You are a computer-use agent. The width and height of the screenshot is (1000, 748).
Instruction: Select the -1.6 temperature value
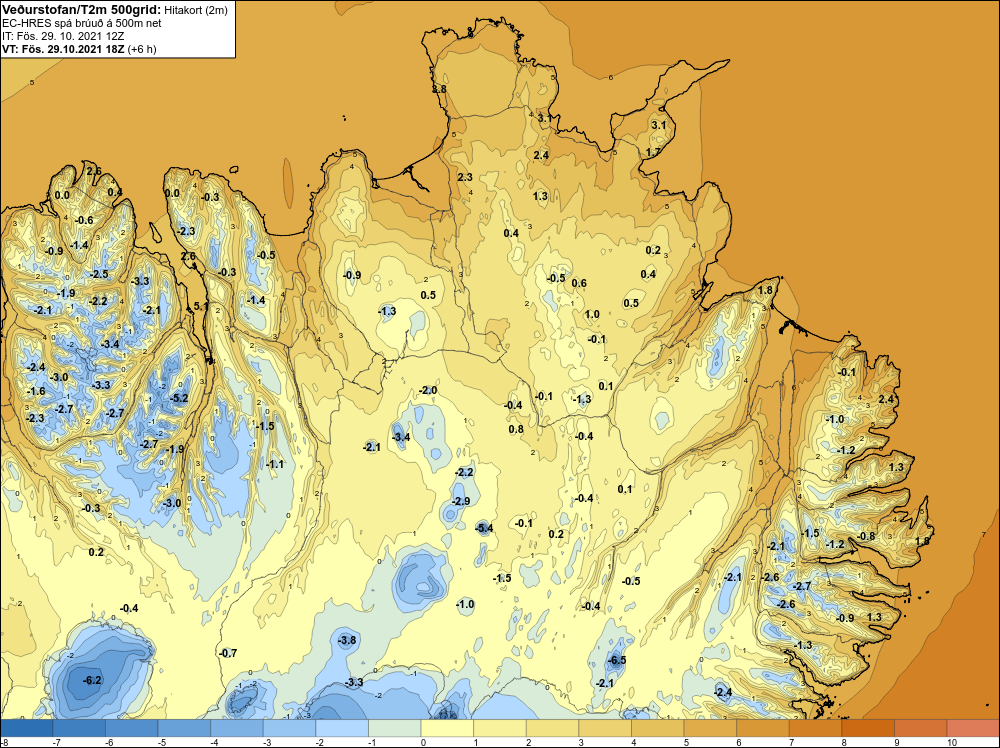[x=36, y=392]
